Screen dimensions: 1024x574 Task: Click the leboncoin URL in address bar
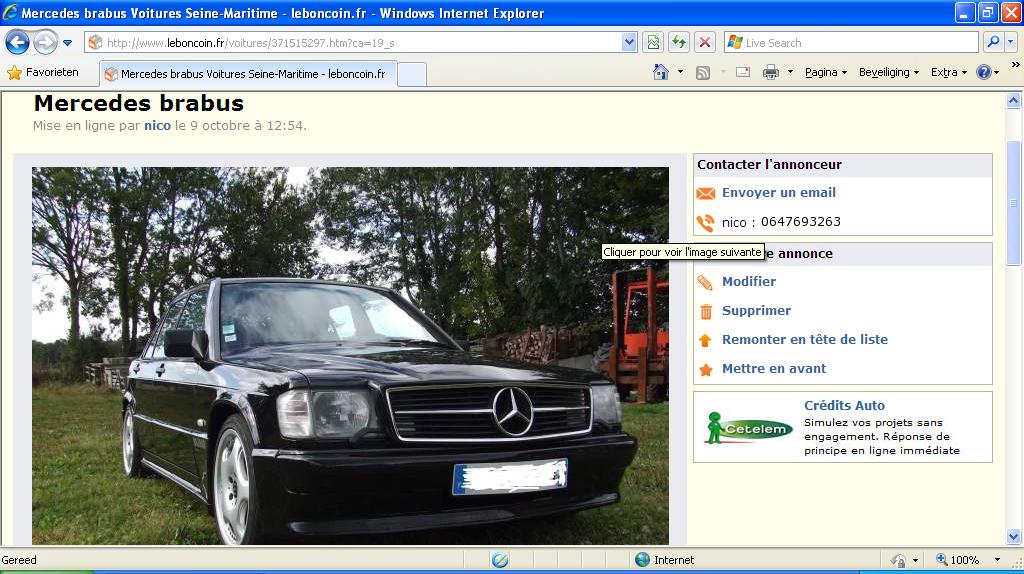coord(250,43)
